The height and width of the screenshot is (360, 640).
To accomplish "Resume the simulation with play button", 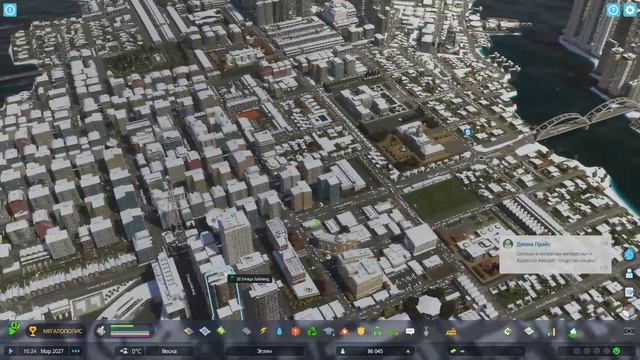I will point(11,351).
